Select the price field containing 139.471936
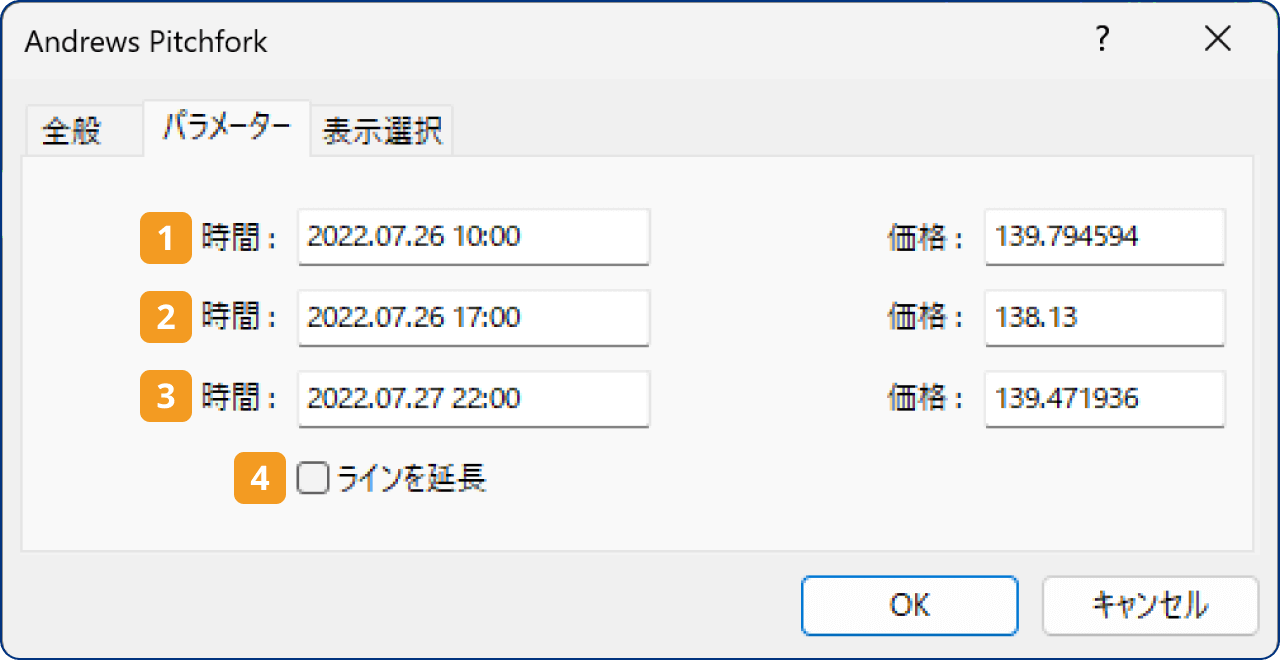The height and width of the screenshot is (660, 1280). (x=1104, y=398)
